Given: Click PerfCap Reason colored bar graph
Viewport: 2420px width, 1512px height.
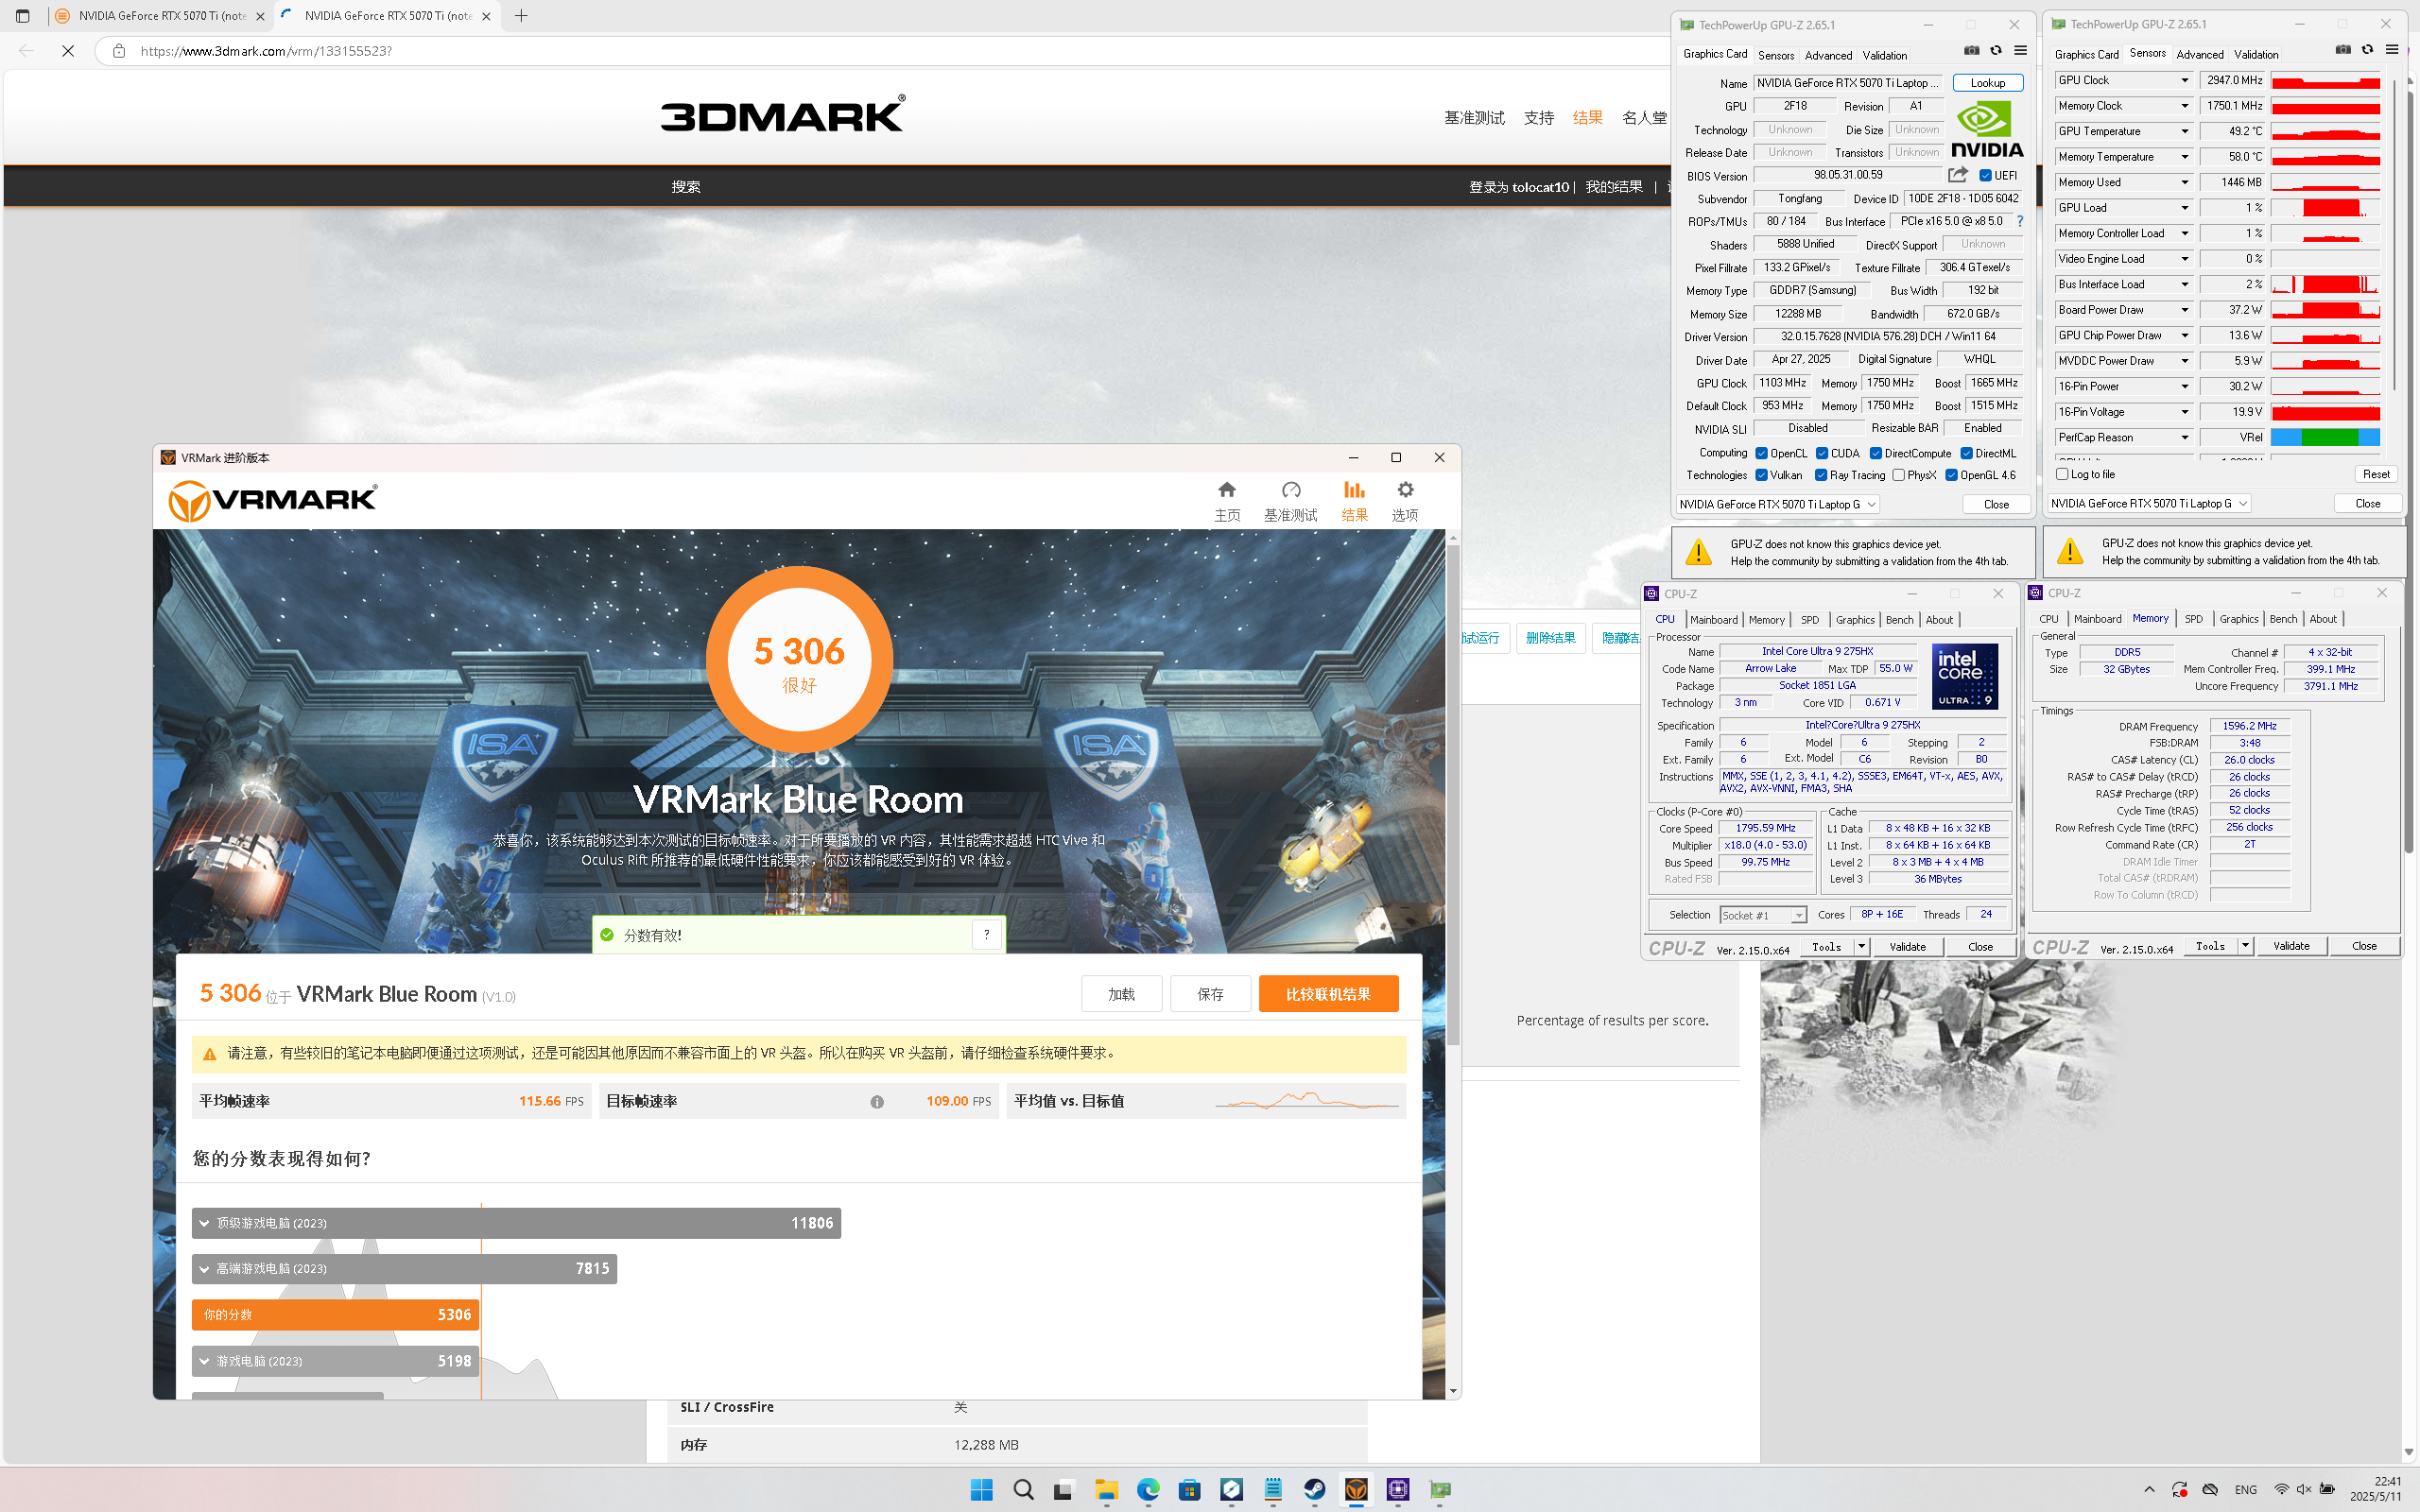Looking at the screenshot, I should pyautogui.click(x=2325, y=437).
